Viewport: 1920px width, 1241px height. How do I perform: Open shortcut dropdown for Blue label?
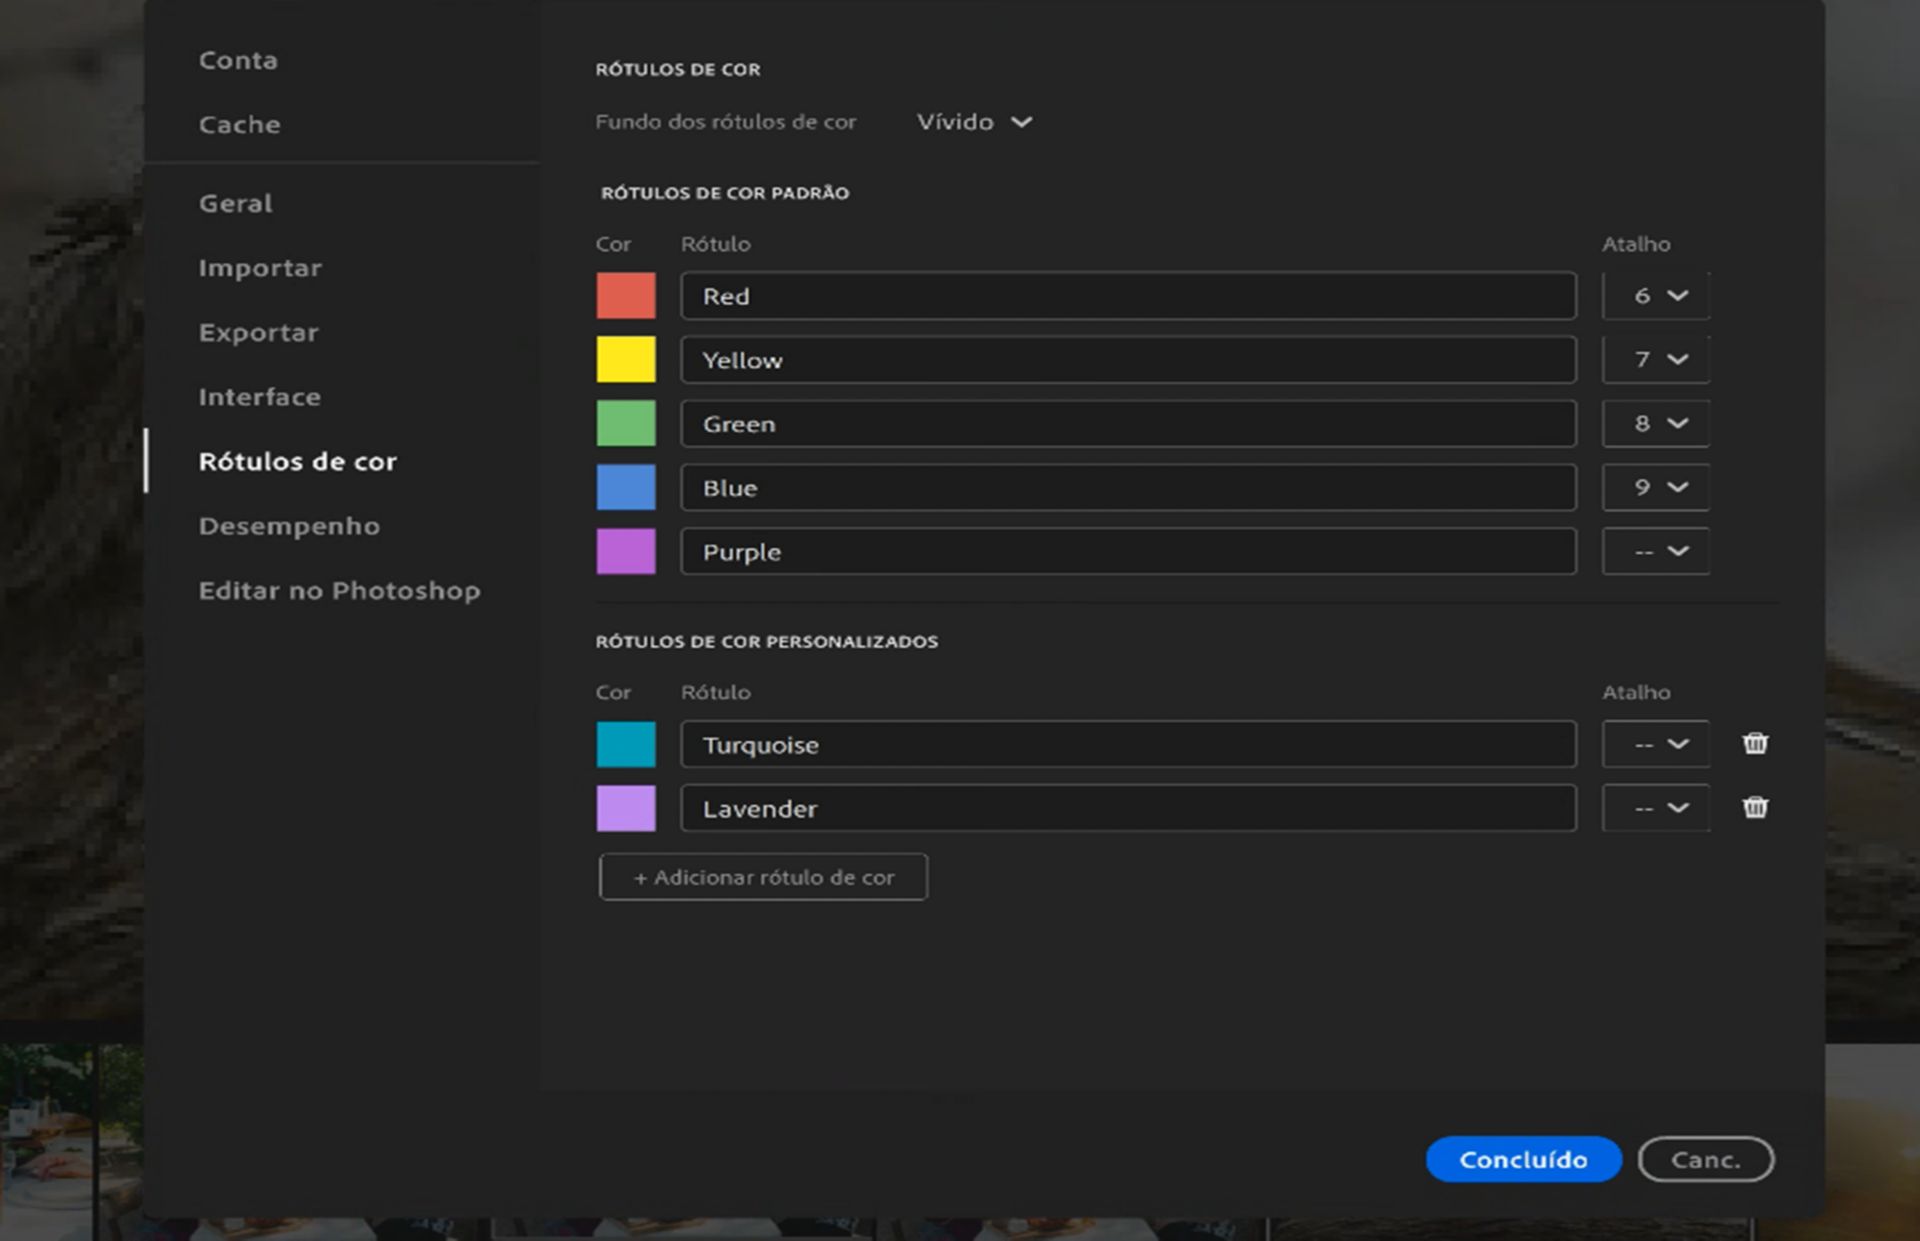tap(1656, 488)
